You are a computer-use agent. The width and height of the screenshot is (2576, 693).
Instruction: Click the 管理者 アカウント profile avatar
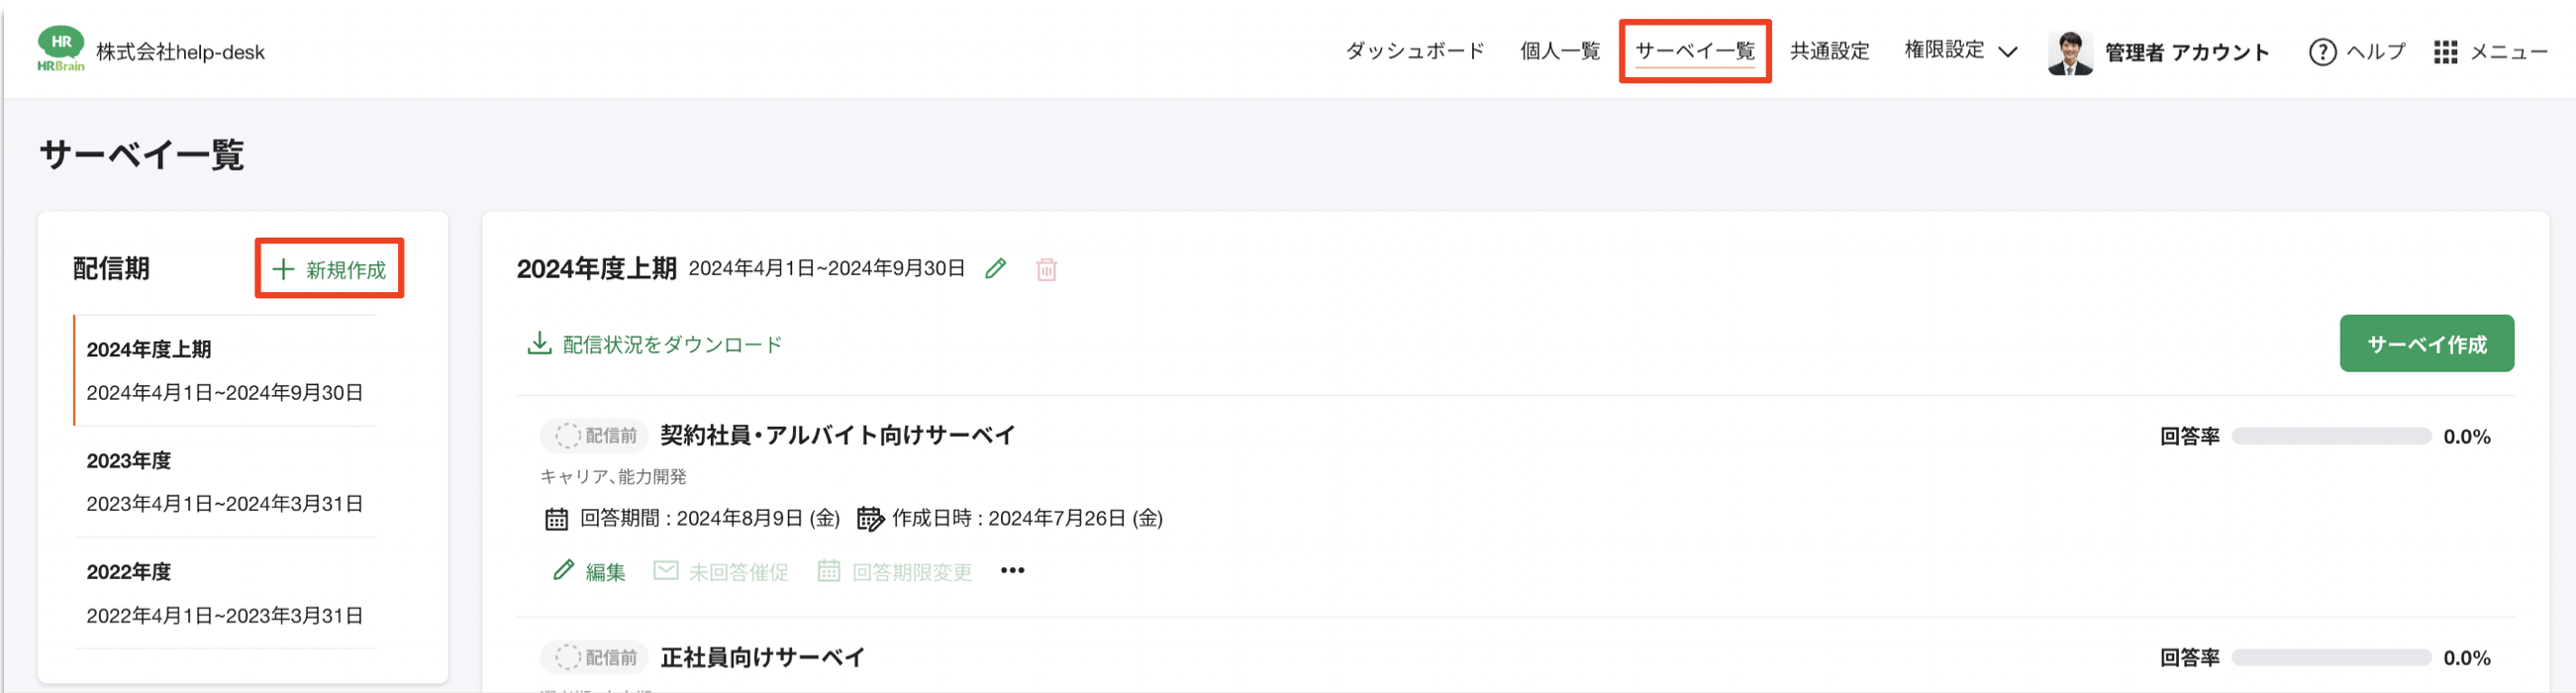(2073, 52)
